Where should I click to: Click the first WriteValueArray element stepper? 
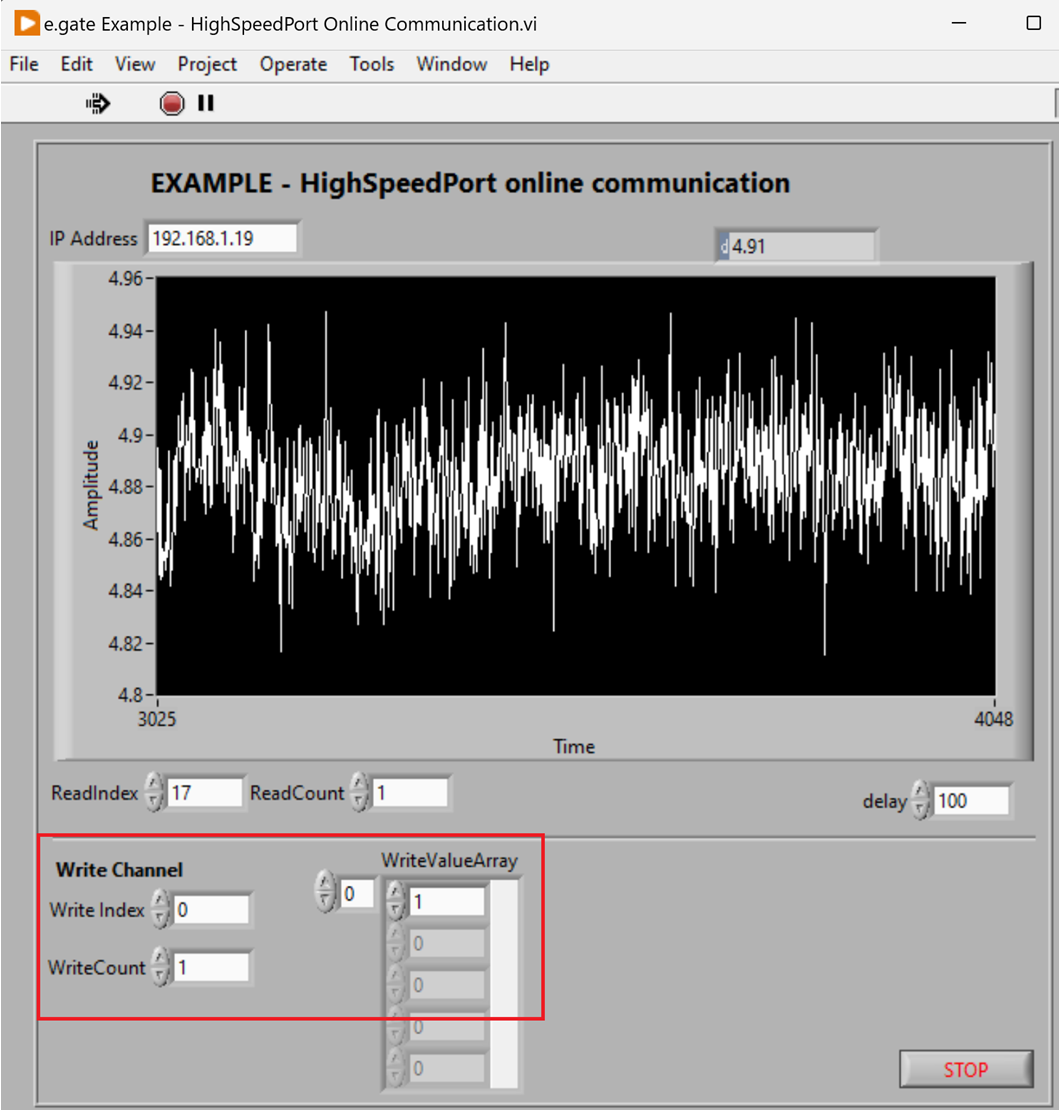[x=396, y=901]
